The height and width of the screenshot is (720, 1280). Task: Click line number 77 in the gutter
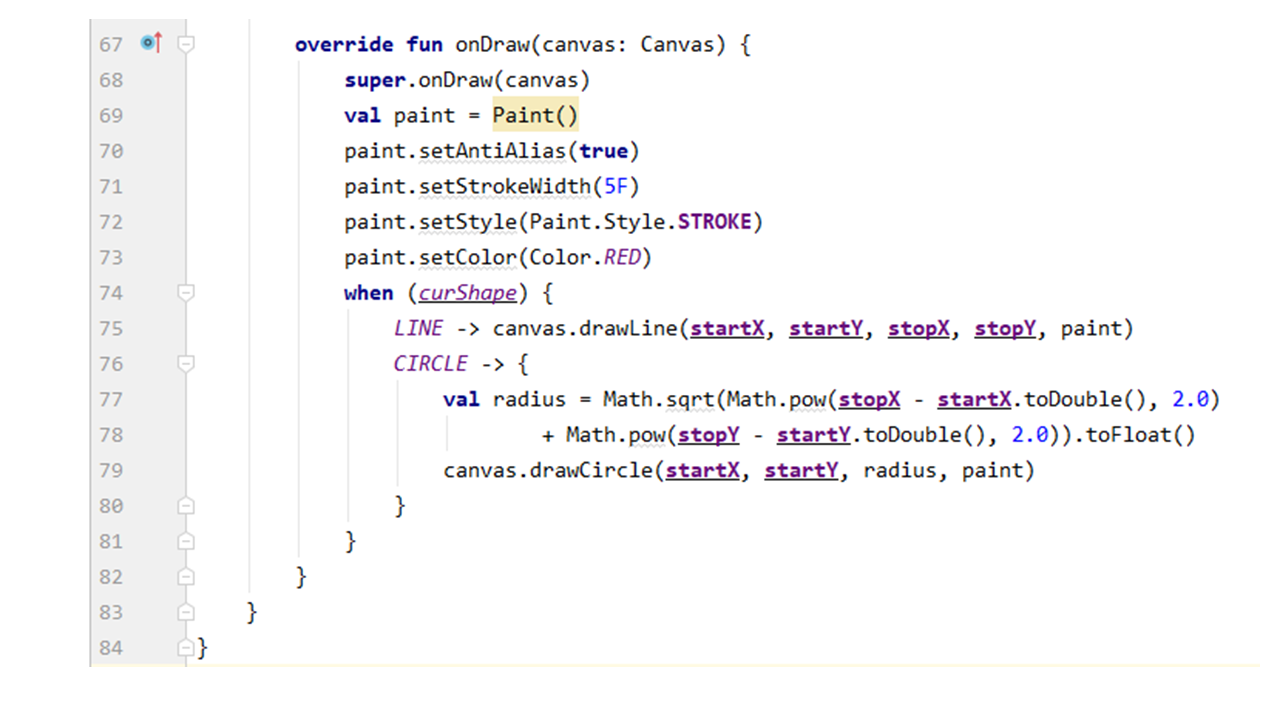click(111, 400)
